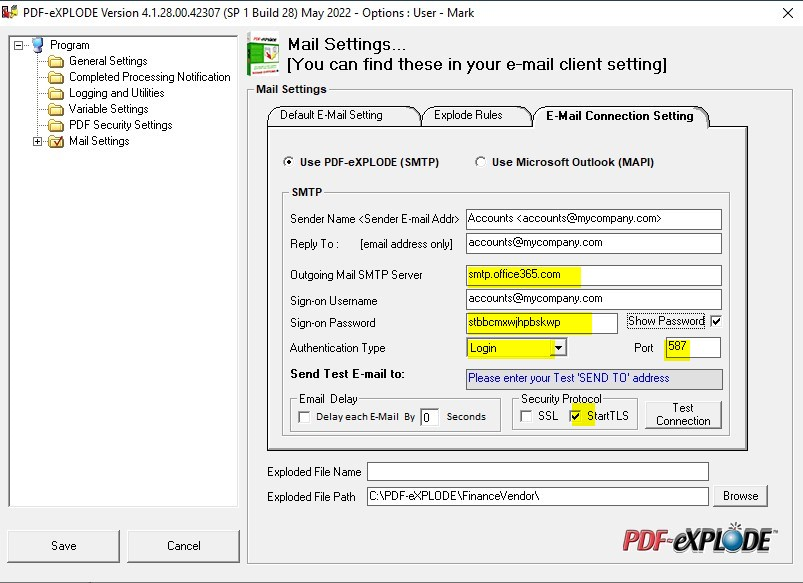Expand the Mail Settings tree node

[38, 141]
